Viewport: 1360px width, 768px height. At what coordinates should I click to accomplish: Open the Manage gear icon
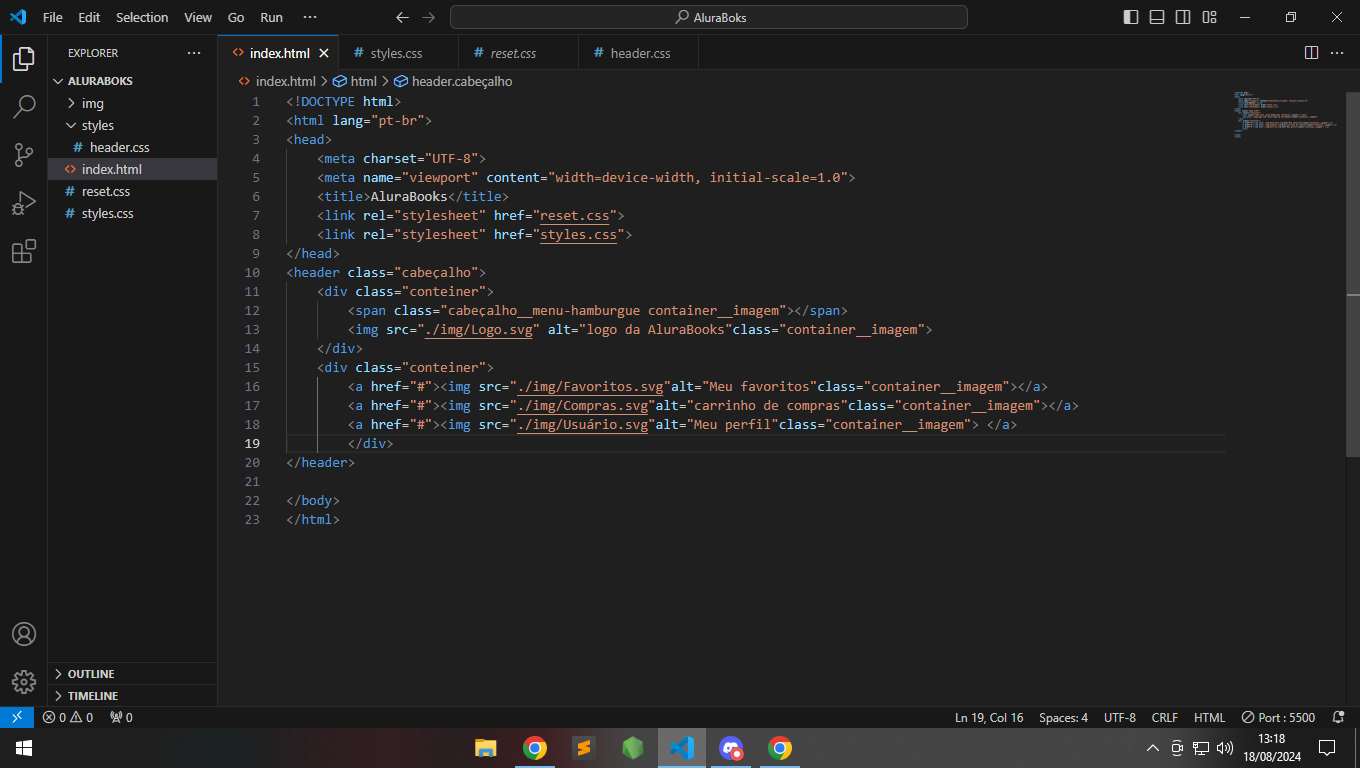point(24,682)
